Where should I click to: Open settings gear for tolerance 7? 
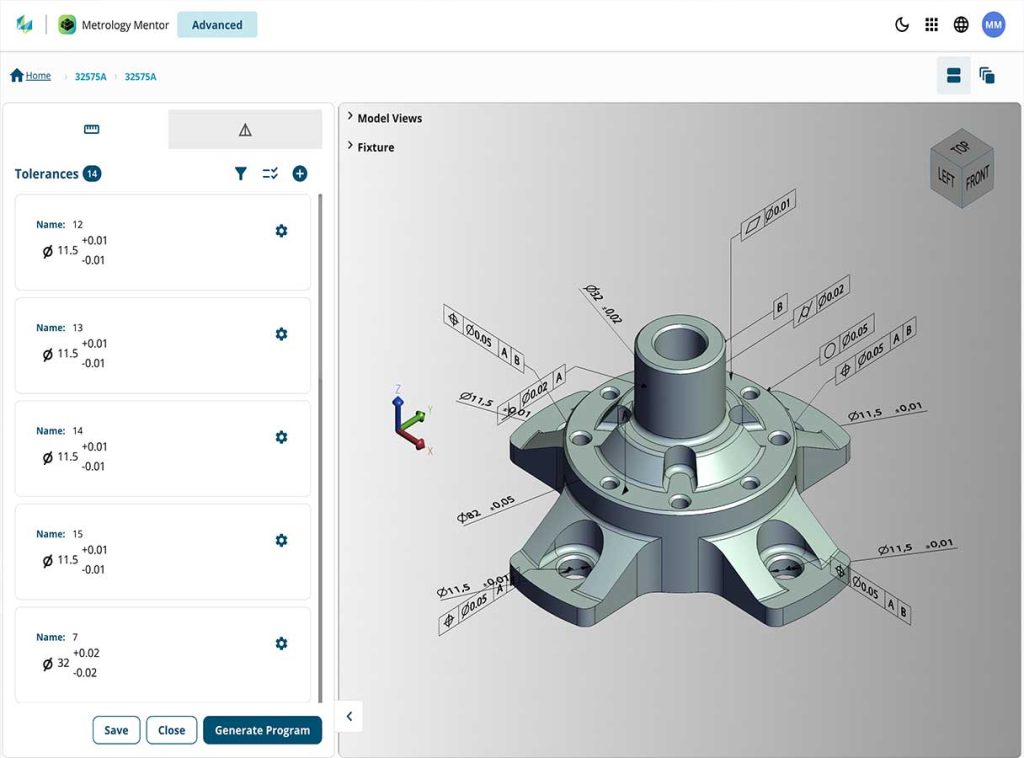[x=281, y=643]
